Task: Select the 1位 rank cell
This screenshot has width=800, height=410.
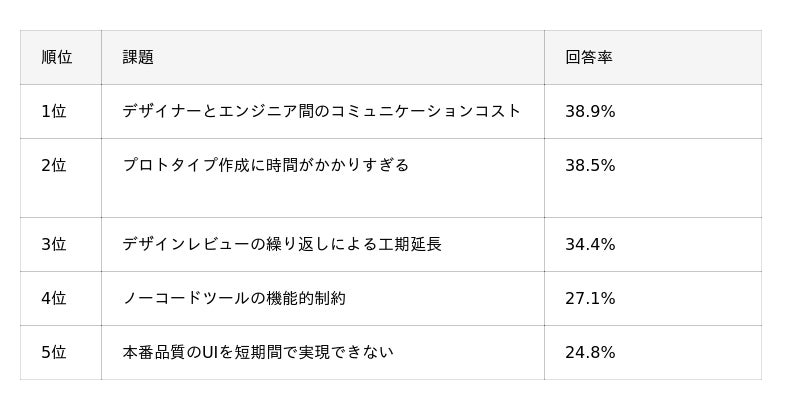Action: coord(54,111)
